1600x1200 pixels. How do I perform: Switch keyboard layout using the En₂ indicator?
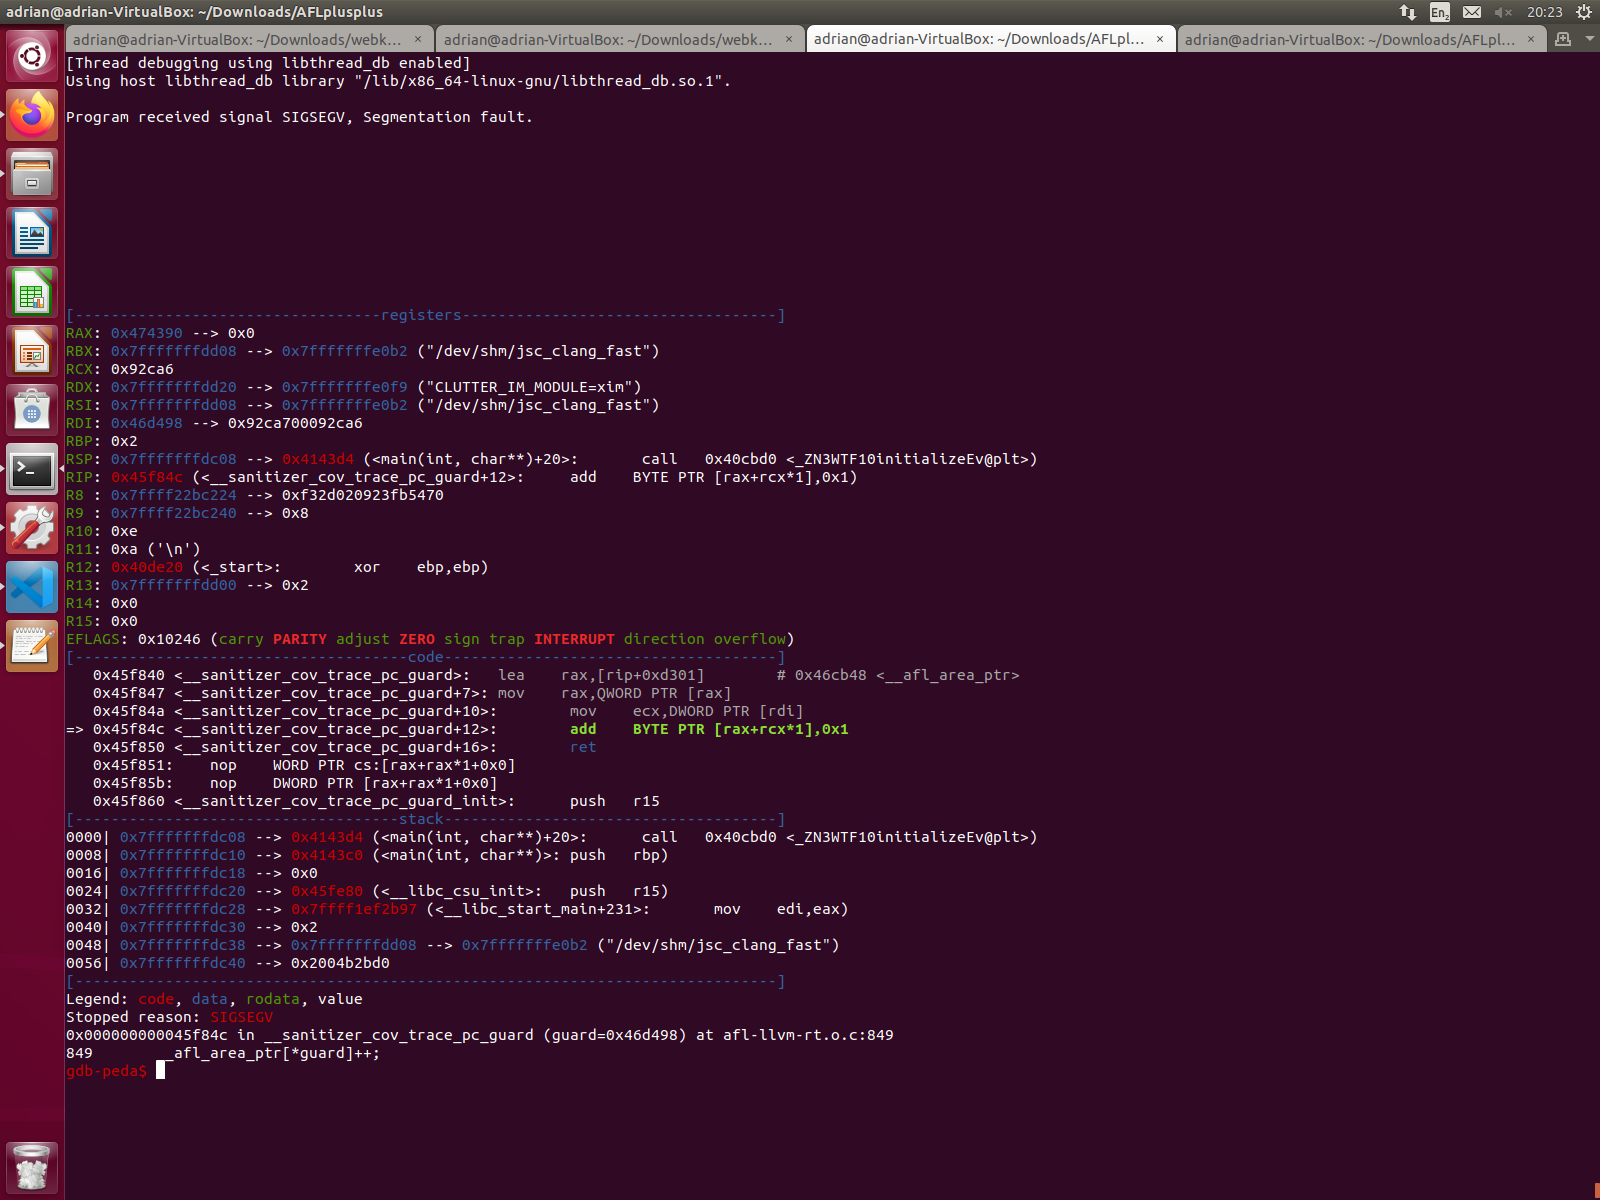click(x=1438, y=14)
